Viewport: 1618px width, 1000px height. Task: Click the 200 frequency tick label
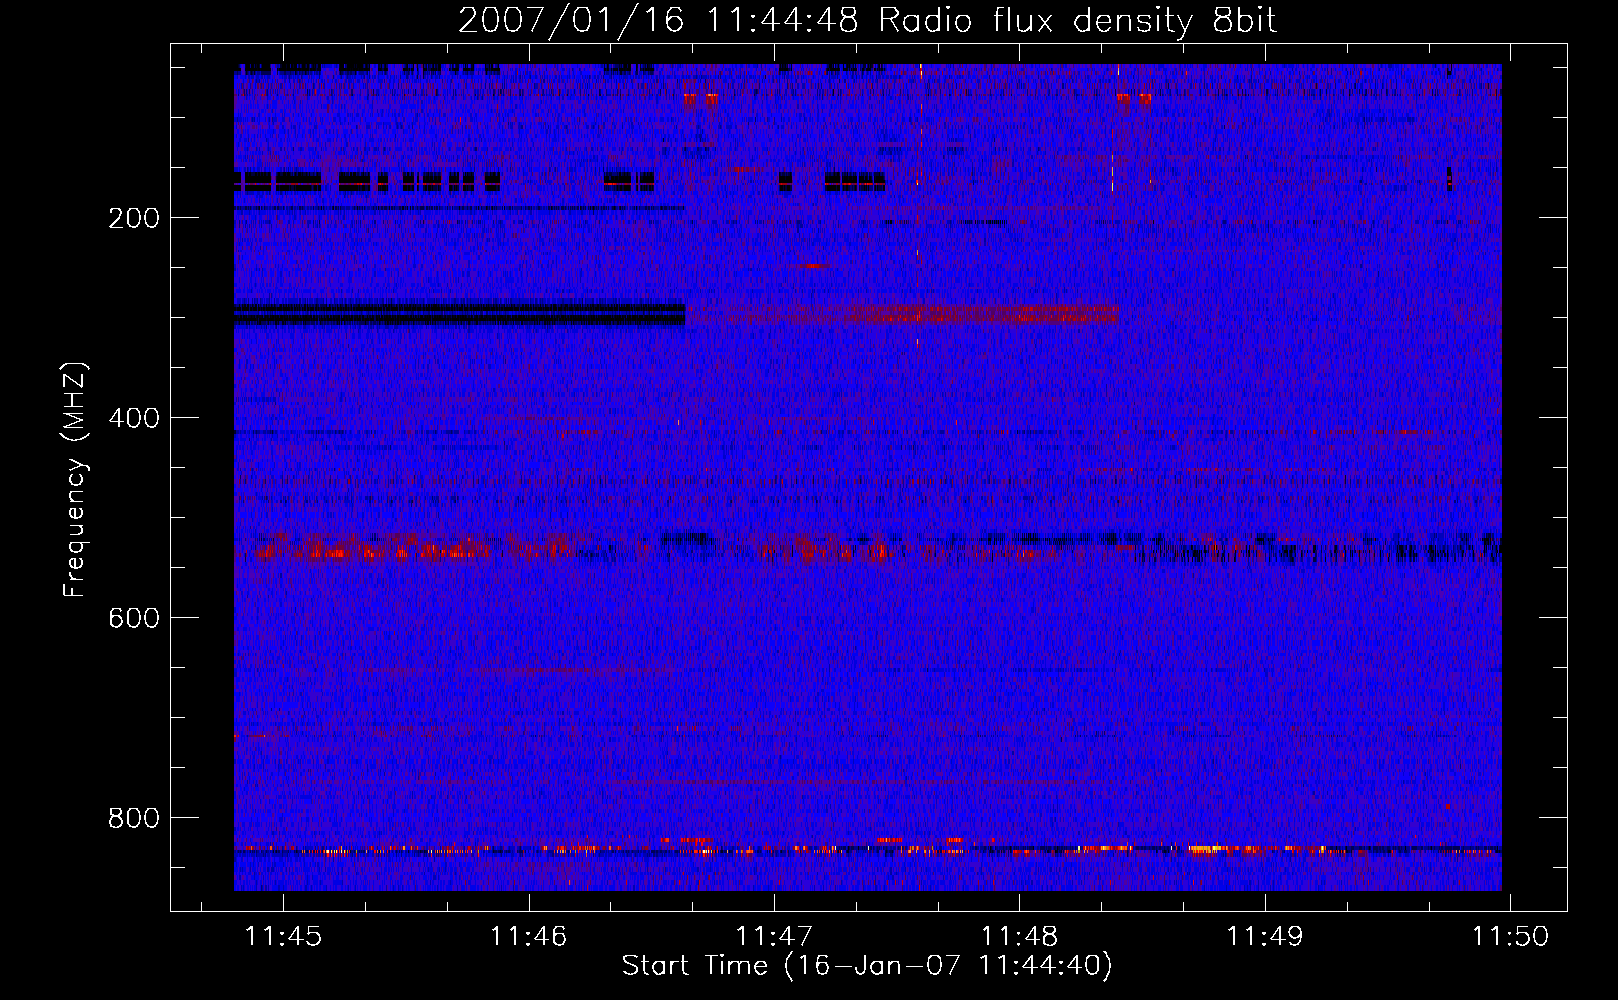click(x=134, y=218)
